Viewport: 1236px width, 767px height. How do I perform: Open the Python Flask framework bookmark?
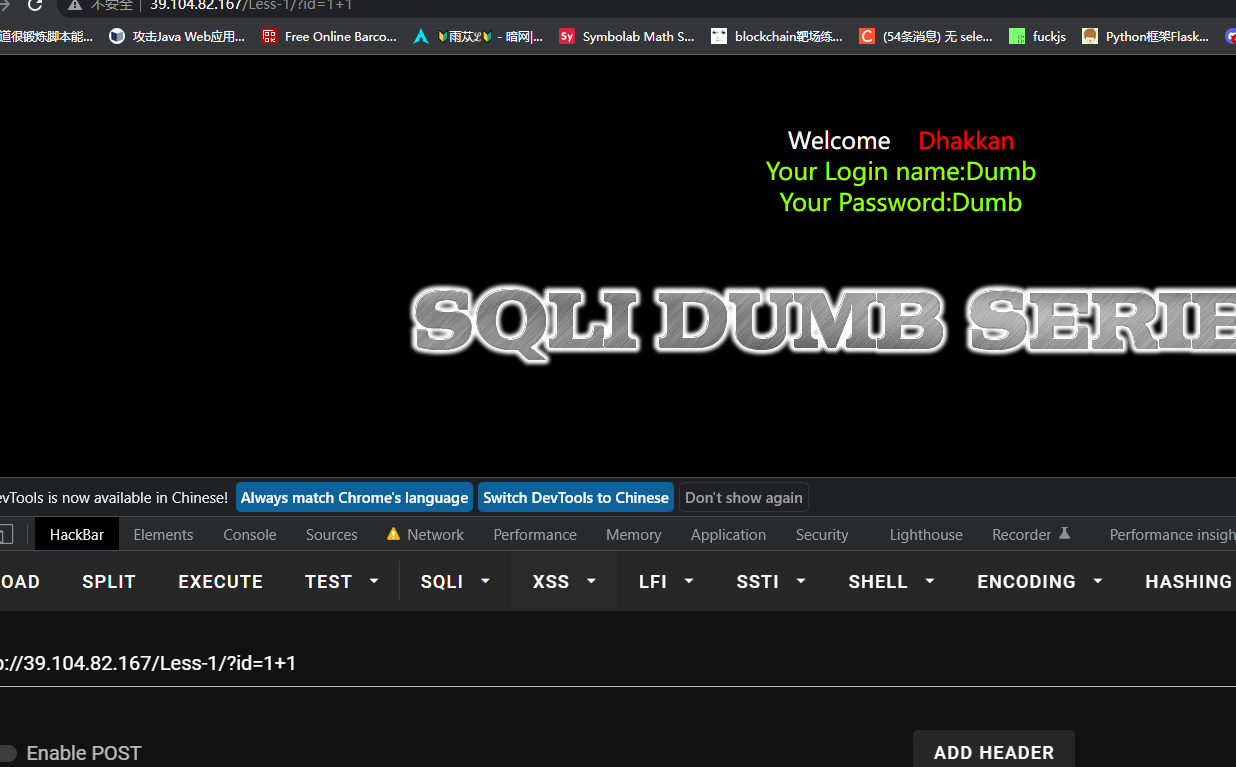pyautogui.click(x=1146, y=36)
